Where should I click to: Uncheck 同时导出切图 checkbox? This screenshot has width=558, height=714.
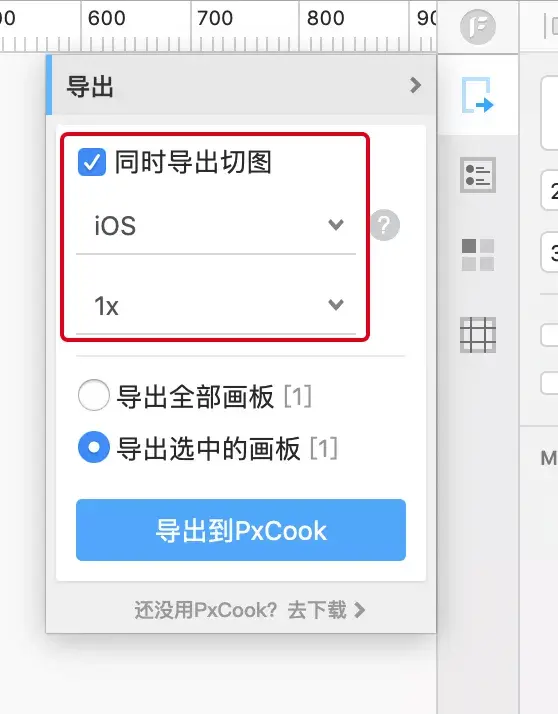(x=92, y=162)
